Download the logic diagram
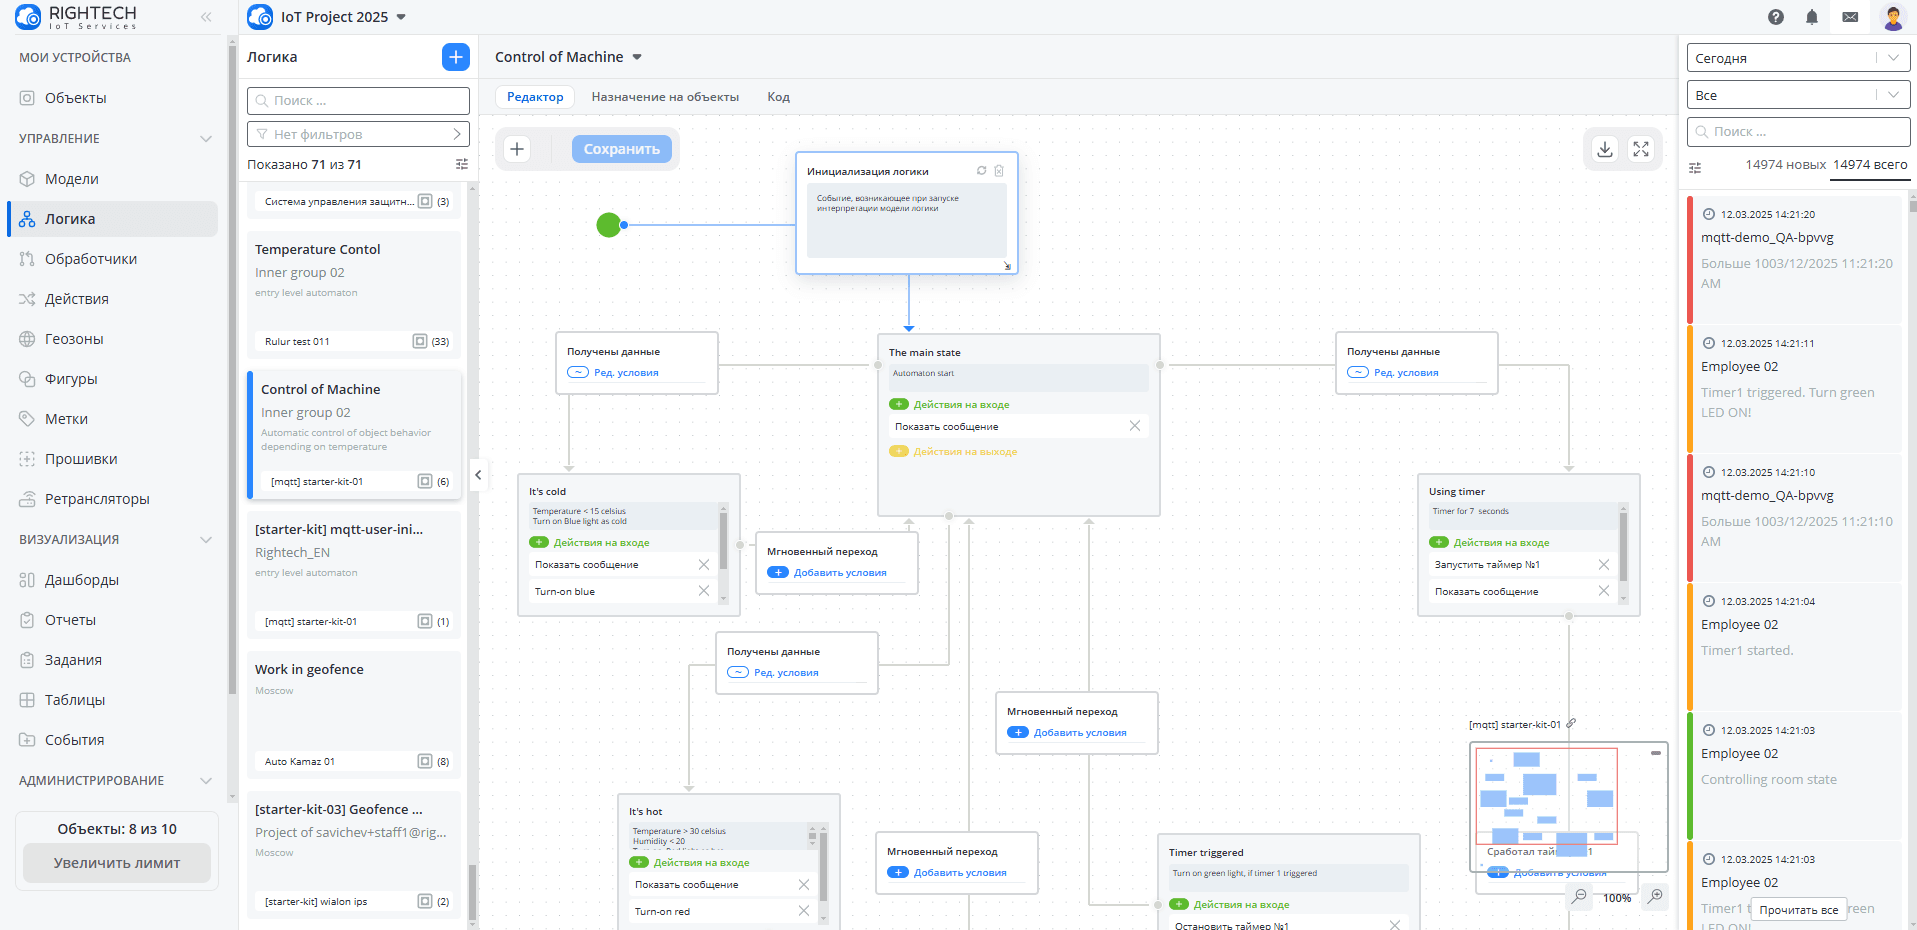This screenshot has width=1917, height=930. pyautogui.click(x=1604, y=149)
